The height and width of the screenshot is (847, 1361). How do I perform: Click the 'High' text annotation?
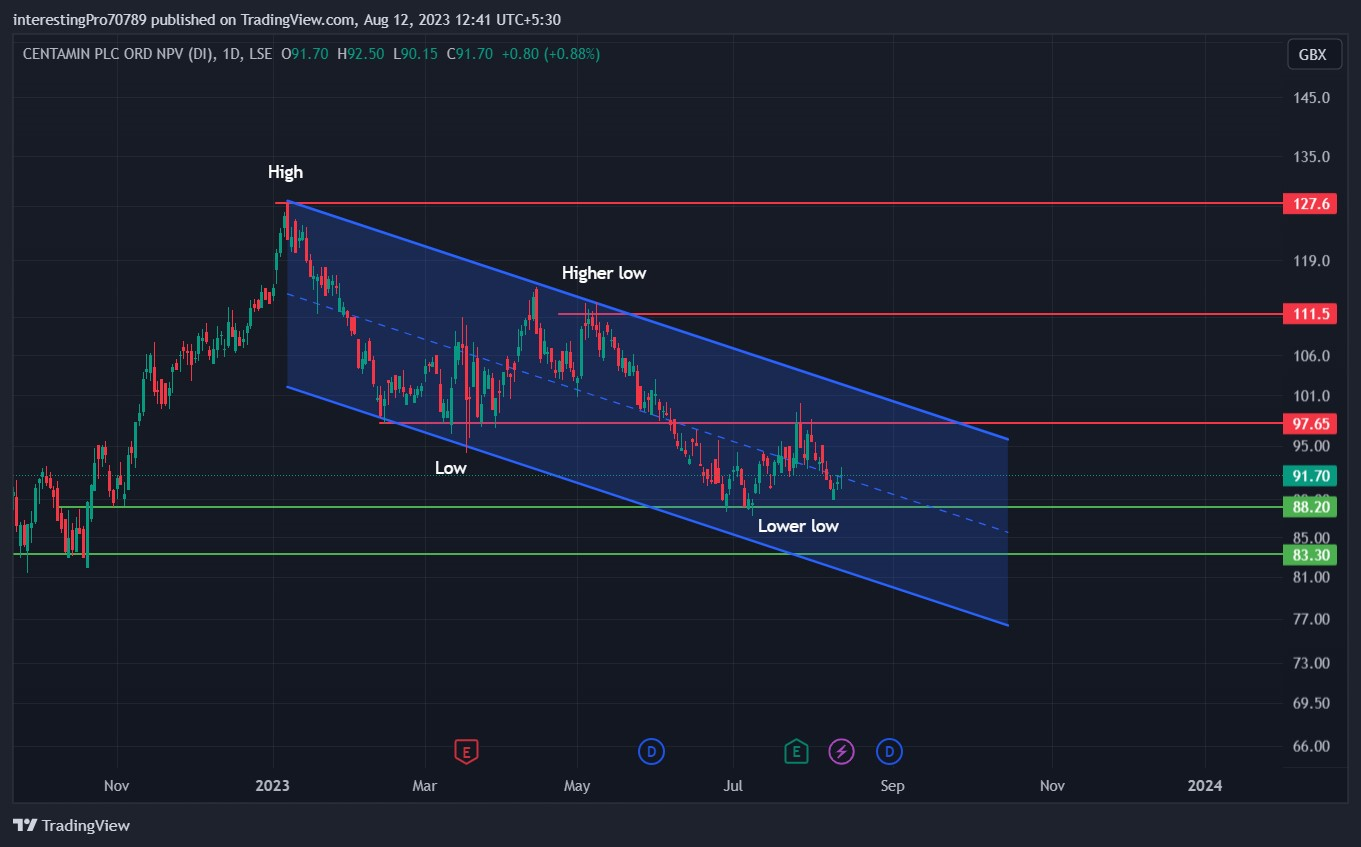pyautogui.click(x=285, y=172)
